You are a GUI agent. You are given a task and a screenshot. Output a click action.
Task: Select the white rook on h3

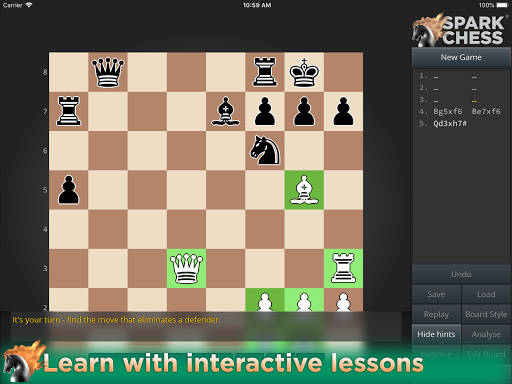click(343, 268)
